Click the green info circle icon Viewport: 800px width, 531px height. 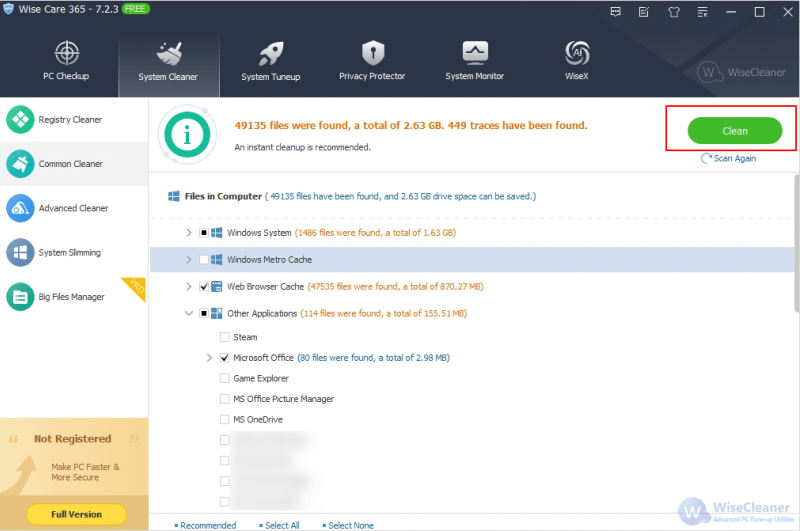pyautogui.click(x=187, y=135)
